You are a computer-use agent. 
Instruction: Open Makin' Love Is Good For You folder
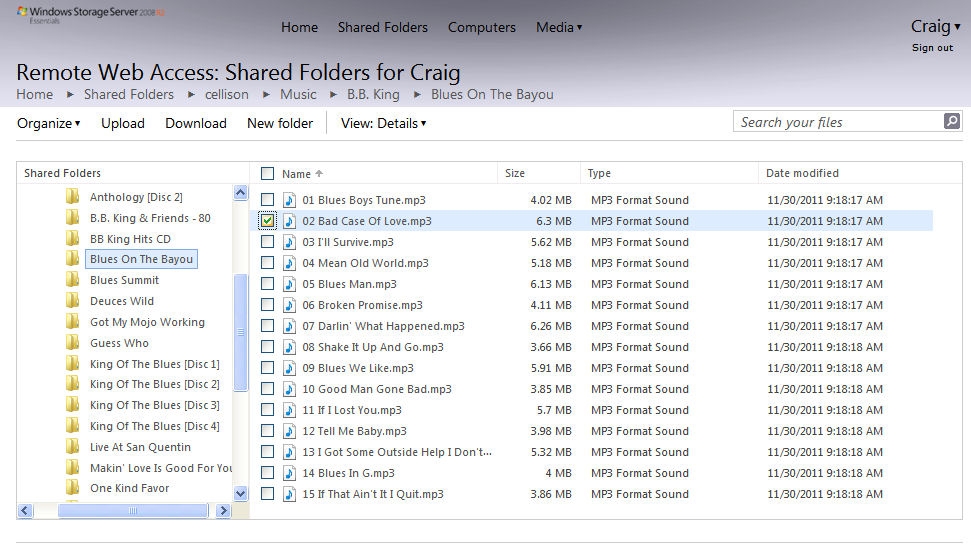tap(160, 468)
